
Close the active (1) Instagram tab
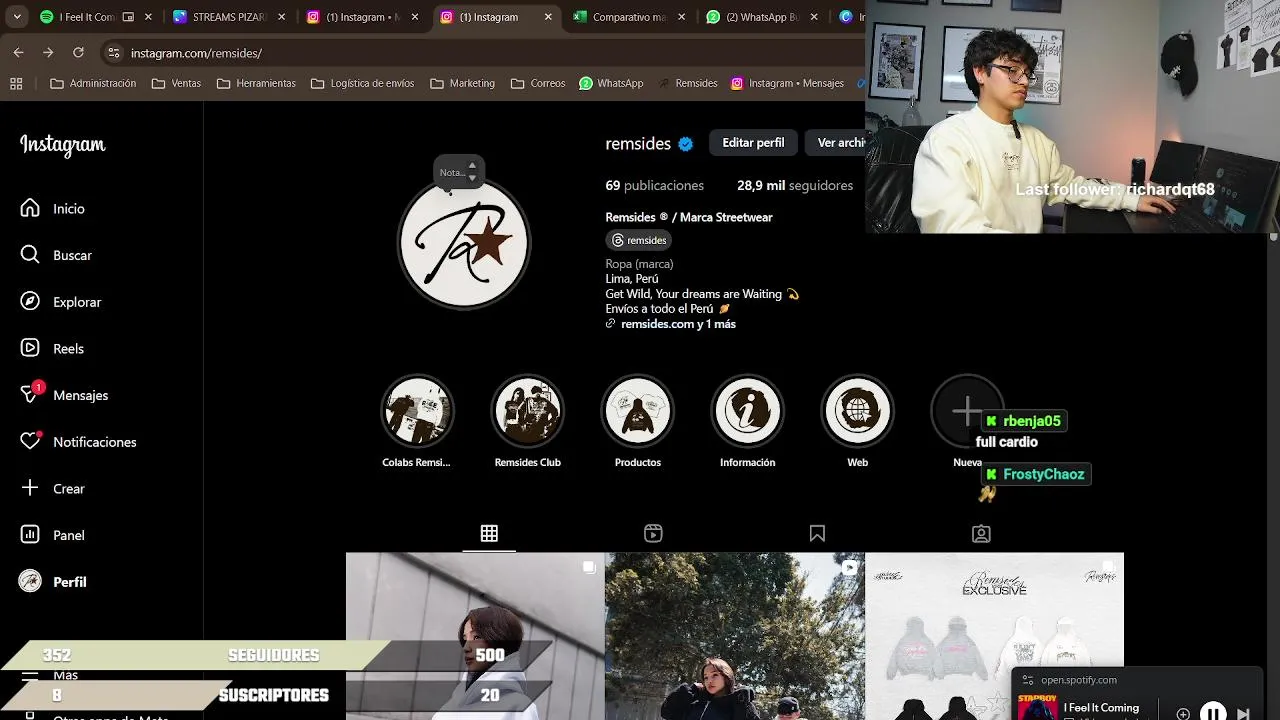point(548,17)
